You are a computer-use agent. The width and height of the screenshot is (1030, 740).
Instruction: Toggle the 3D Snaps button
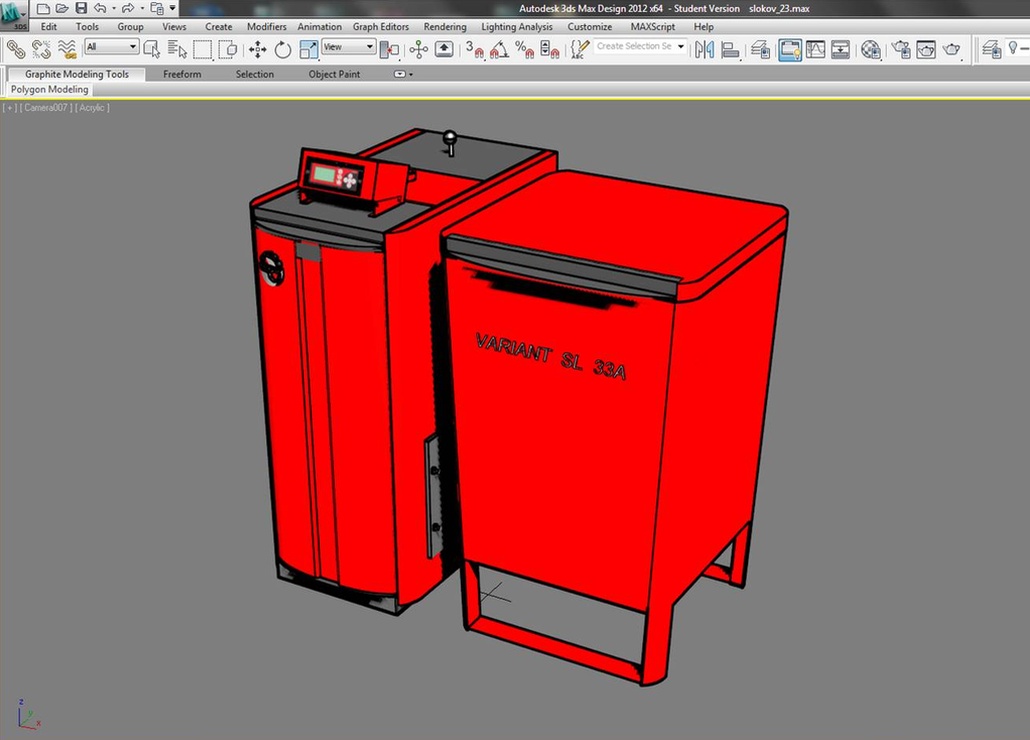tap(474, 49)
